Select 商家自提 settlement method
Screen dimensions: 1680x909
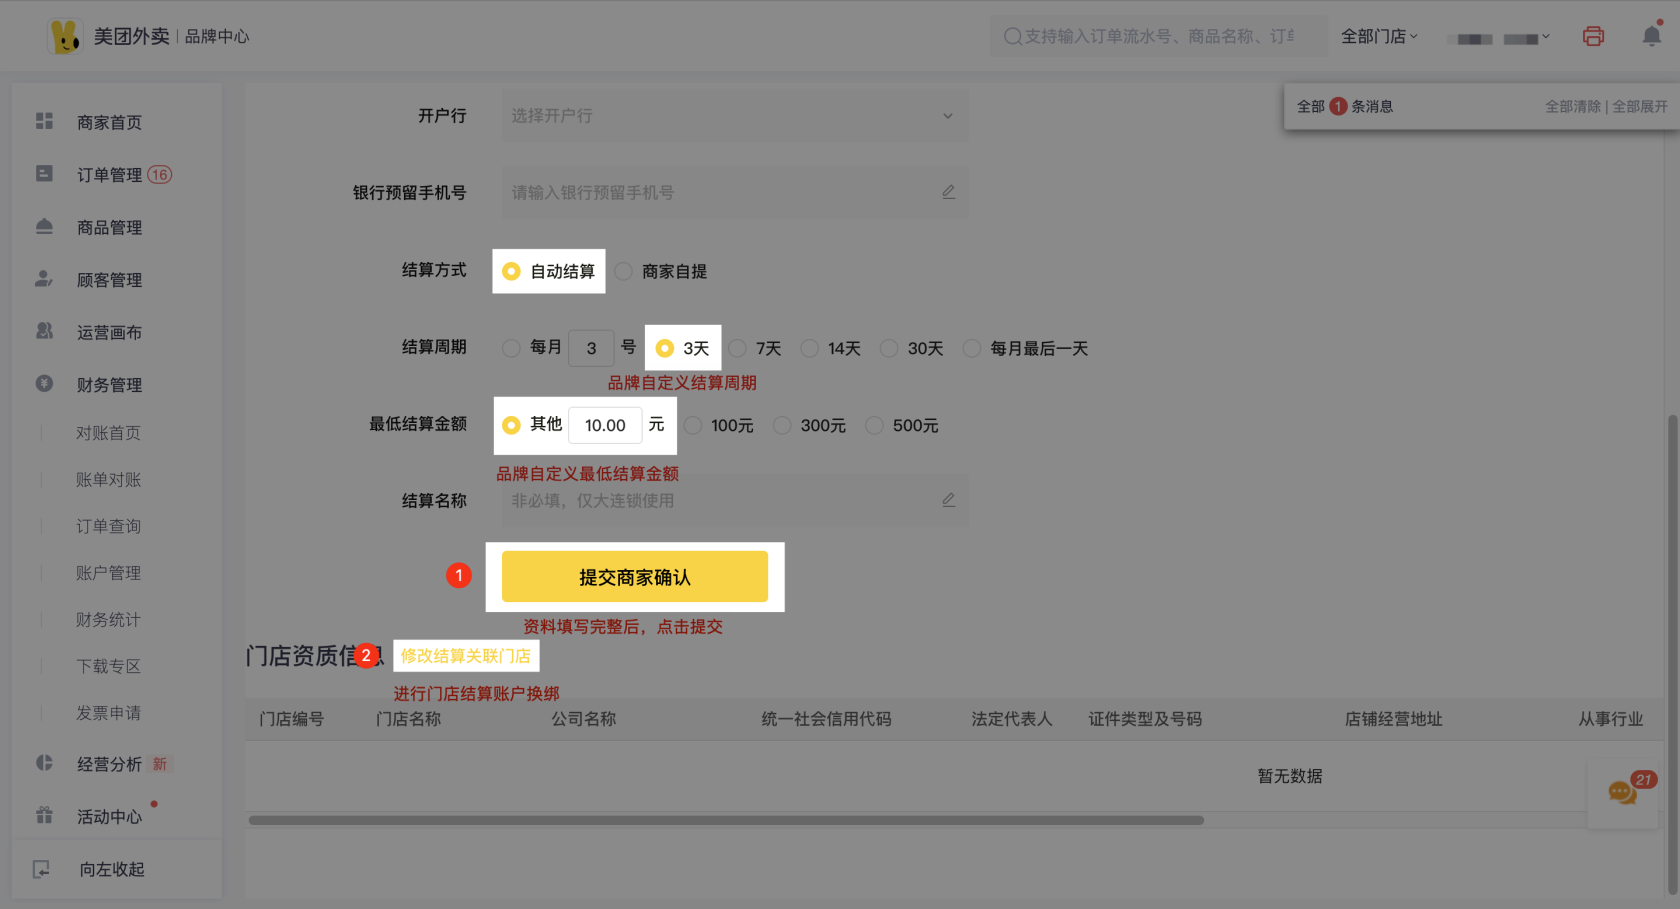click(624, 271)
